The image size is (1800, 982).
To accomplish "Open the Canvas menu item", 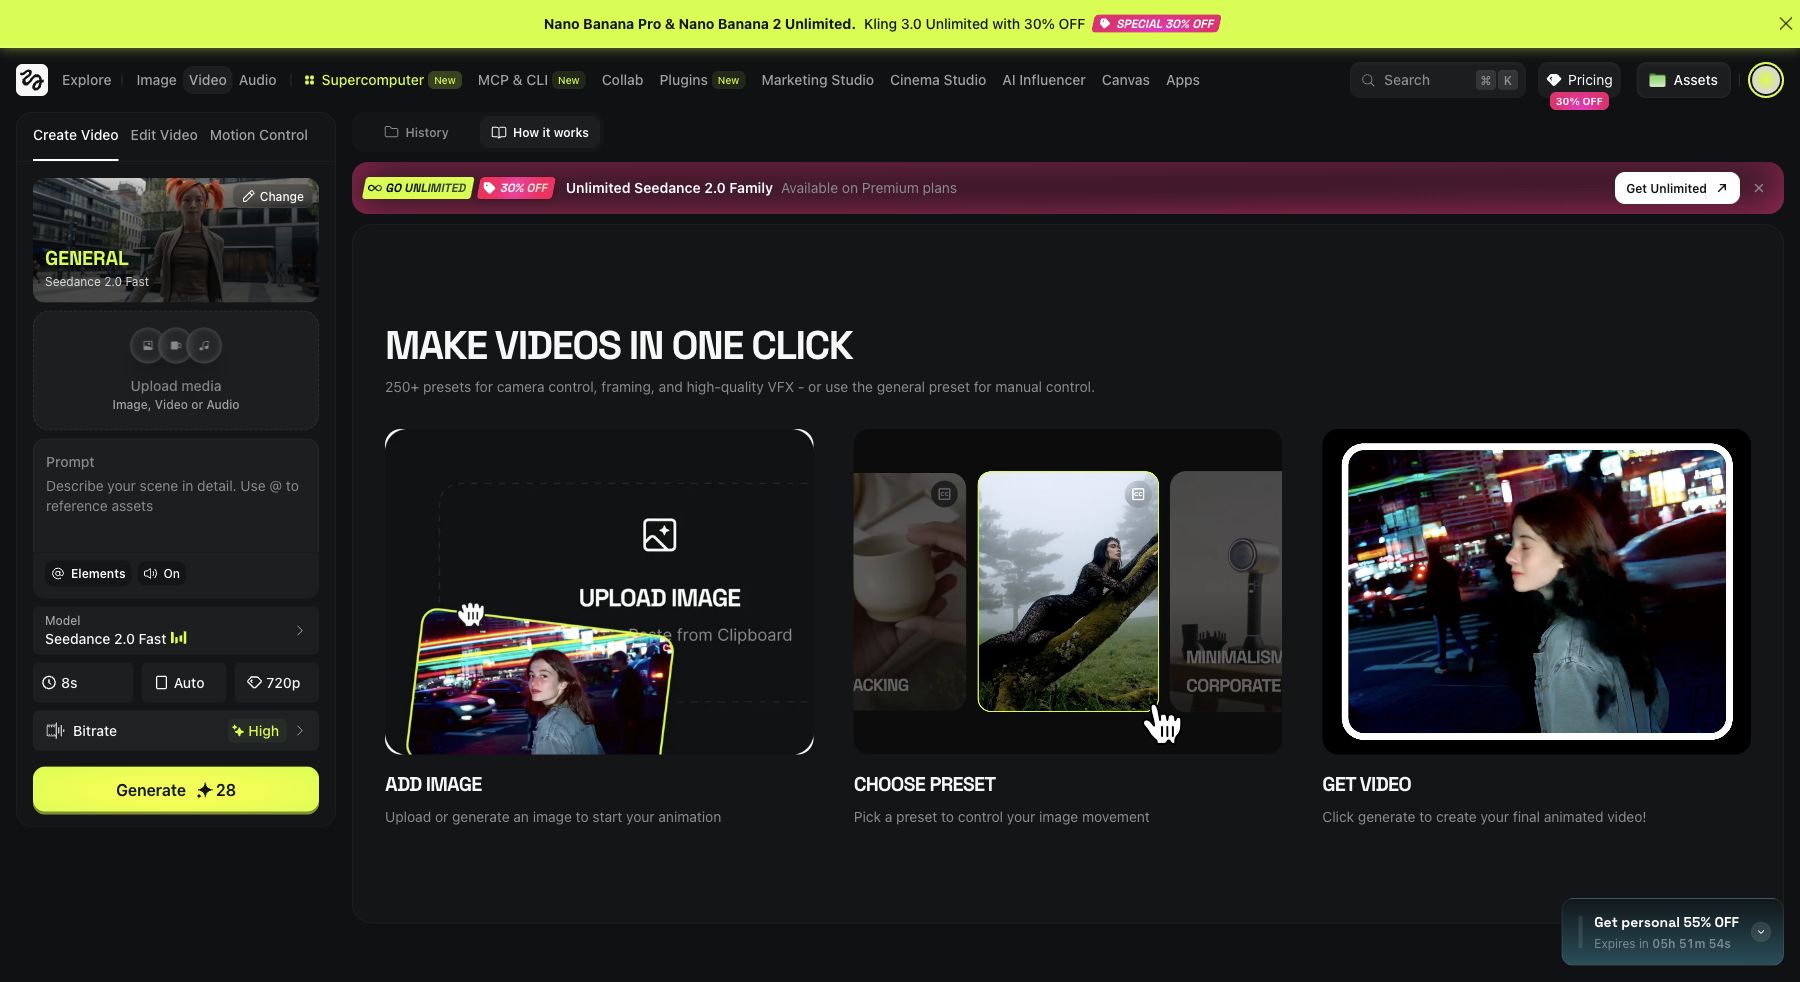I will 1126,80.
